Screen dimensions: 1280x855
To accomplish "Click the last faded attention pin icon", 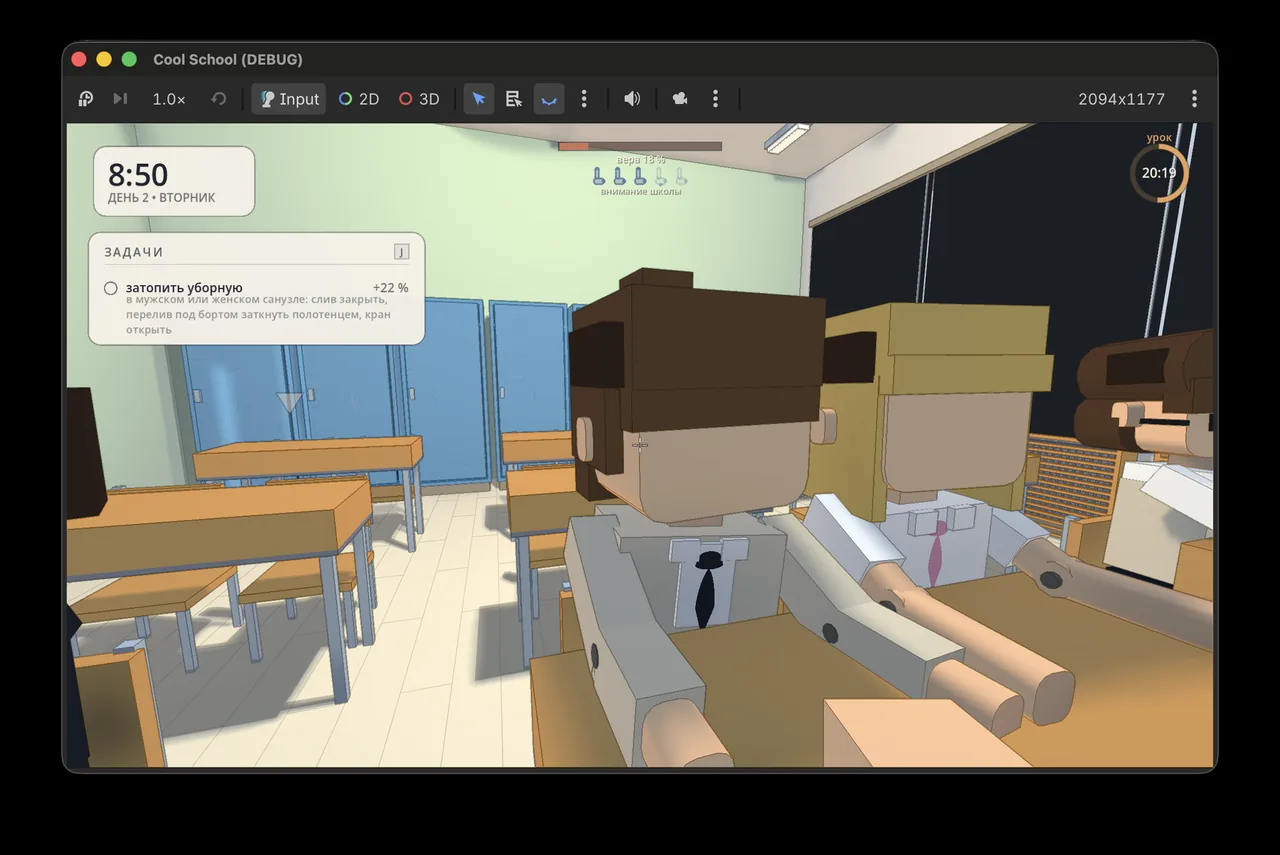I will pyautogui.click(x=681, y=176).
